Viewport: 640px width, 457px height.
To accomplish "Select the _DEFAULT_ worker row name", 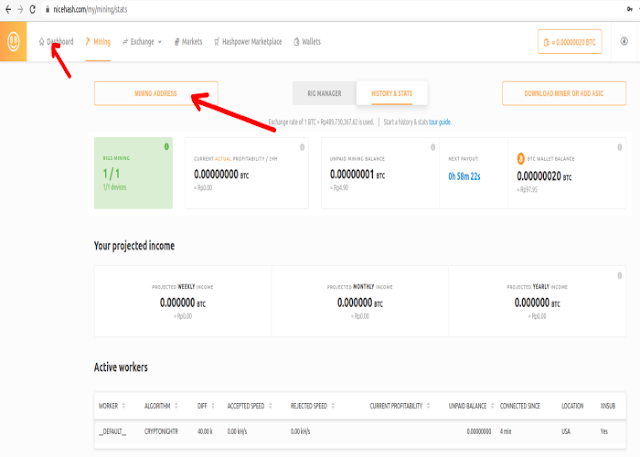I will pyautogui.click(x=112, y=432).
